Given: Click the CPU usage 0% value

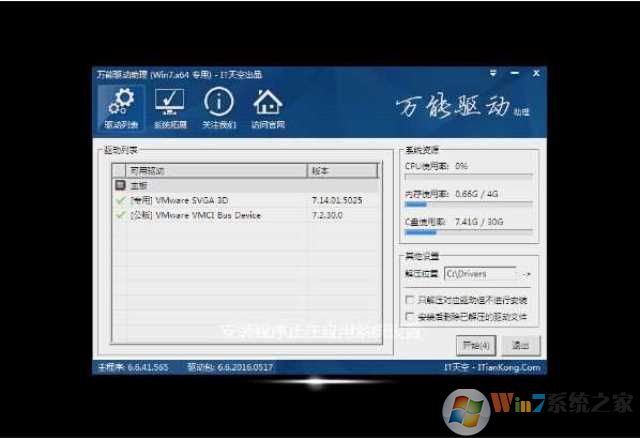Looking at the screenshot, I should point(461,166).
